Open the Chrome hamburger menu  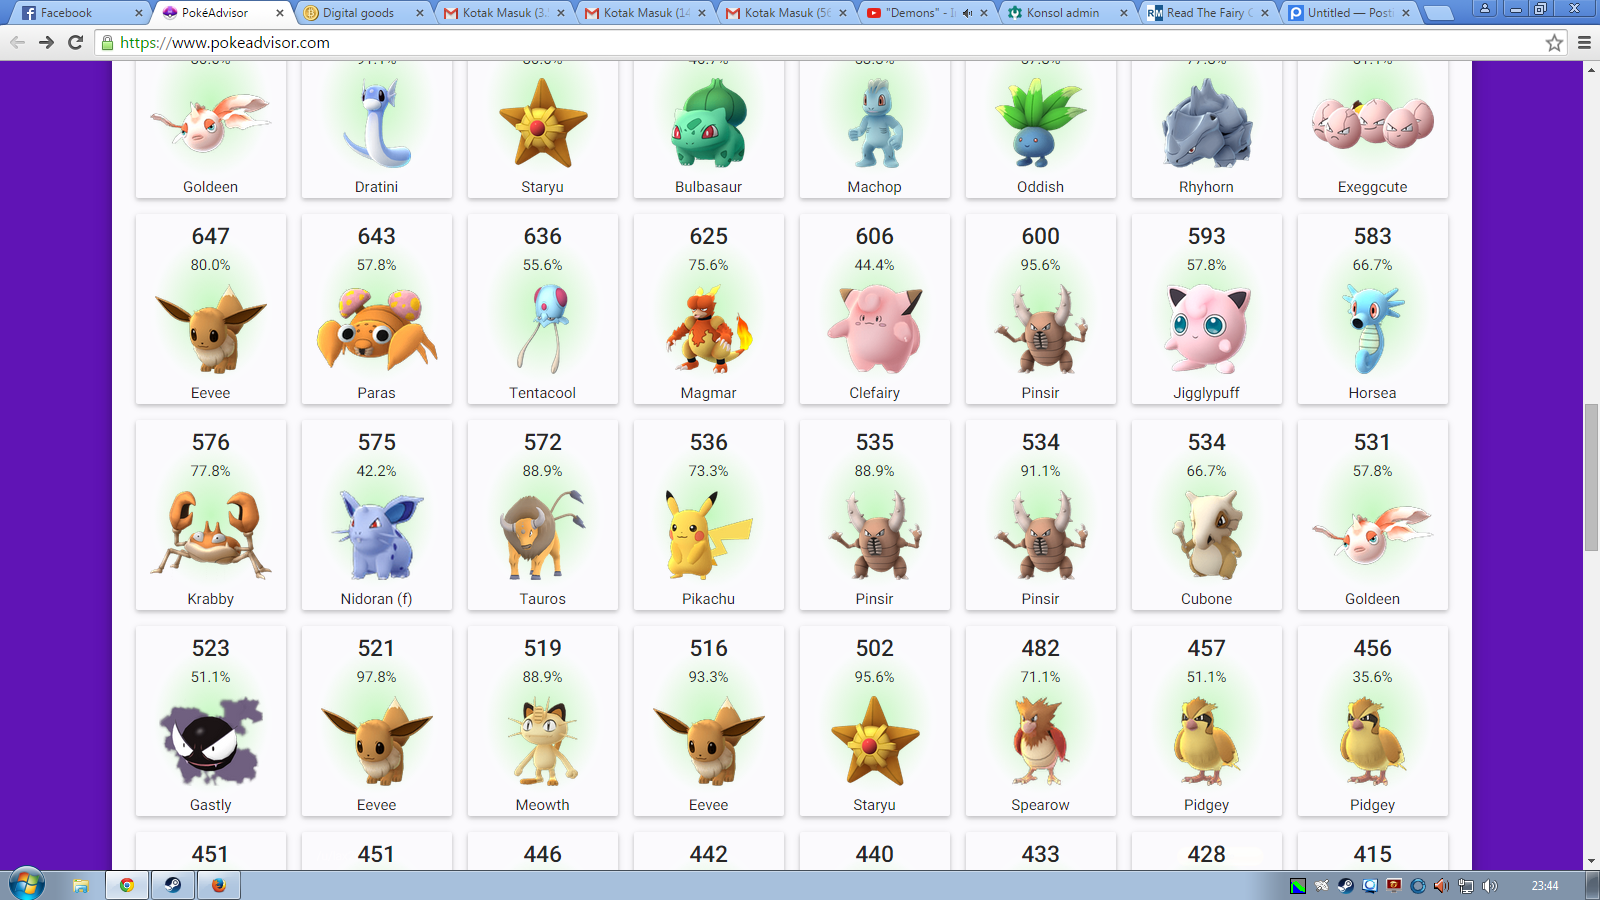[x=1584, y=42]
